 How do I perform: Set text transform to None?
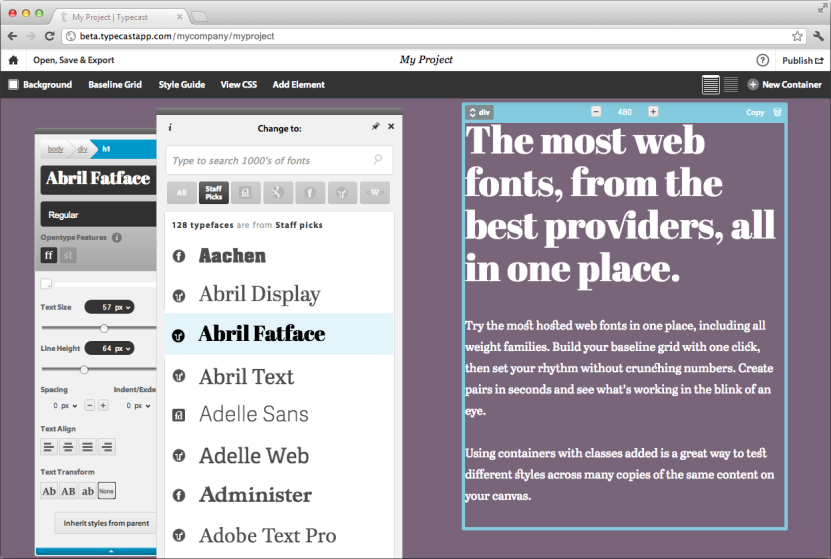[107, 491]
